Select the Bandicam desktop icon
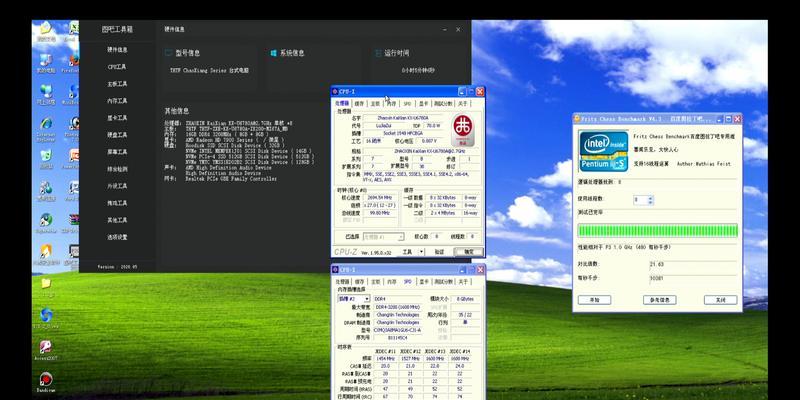Screen dimensions: 800x400 point(45,380)
